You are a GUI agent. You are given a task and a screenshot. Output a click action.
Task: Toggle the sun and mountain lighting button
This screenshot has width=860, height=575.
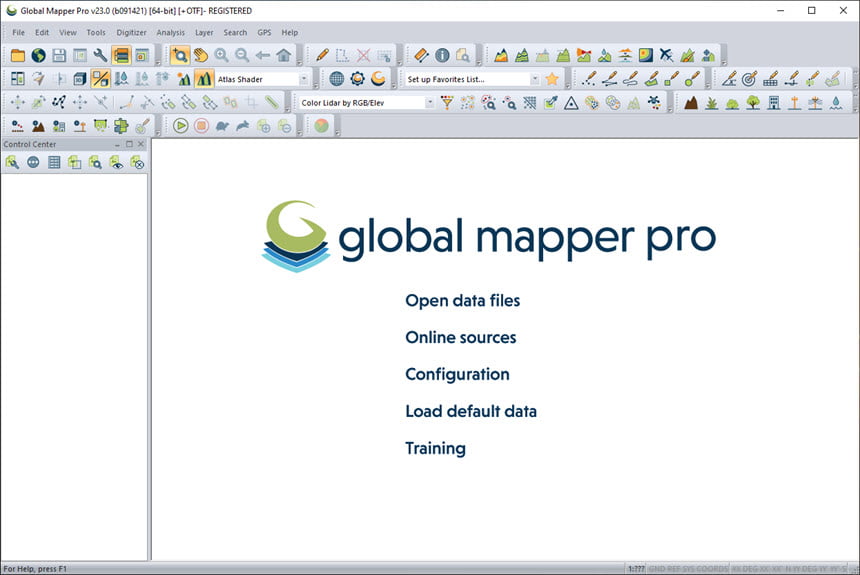pyautogui.click(x=184, y=79)
